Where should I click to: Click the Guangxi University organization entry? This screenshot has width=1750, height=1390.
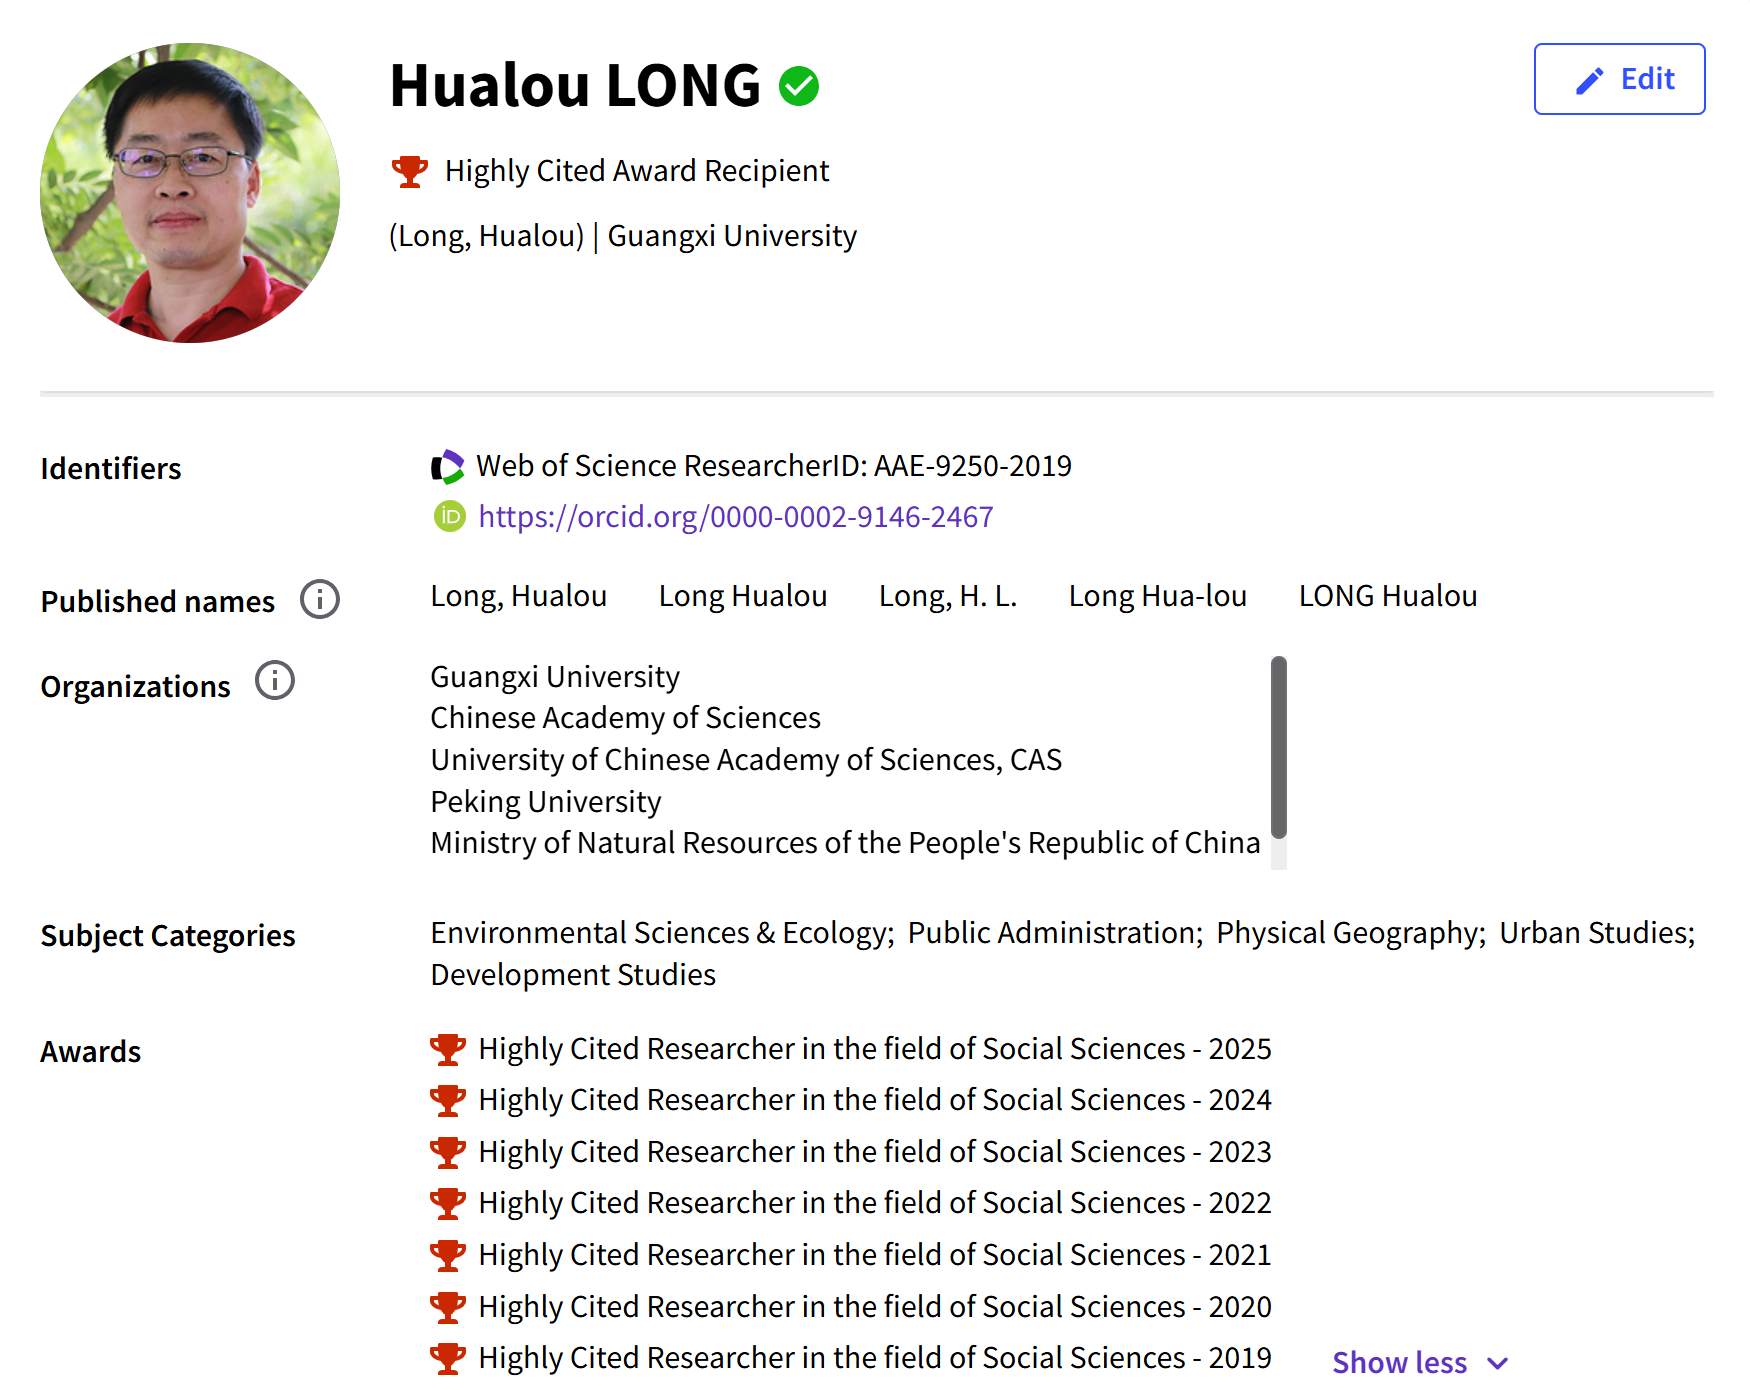pos(555,677)
